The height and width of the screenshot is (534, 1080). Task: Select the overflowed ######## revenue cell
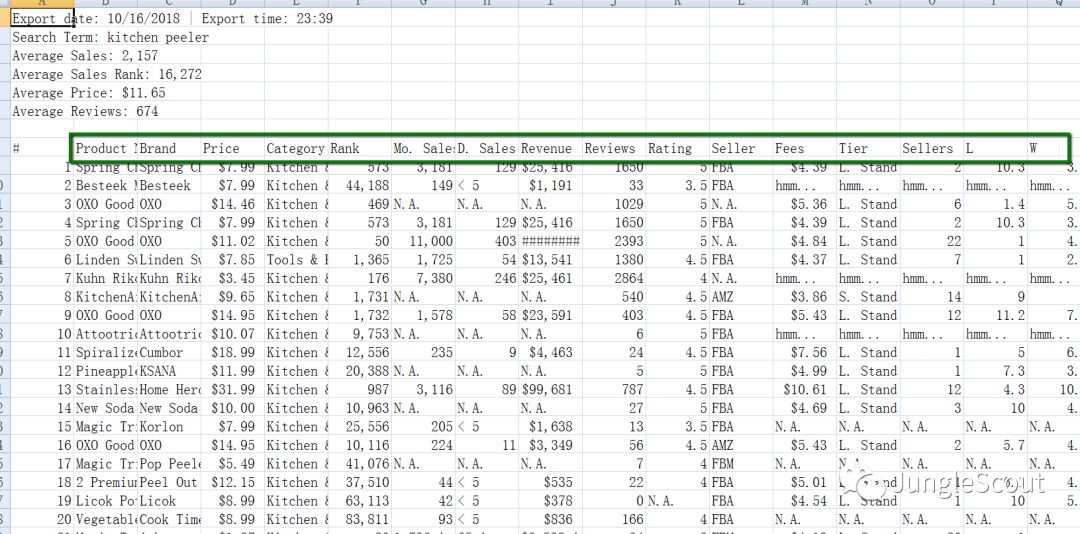coord(550,241)
